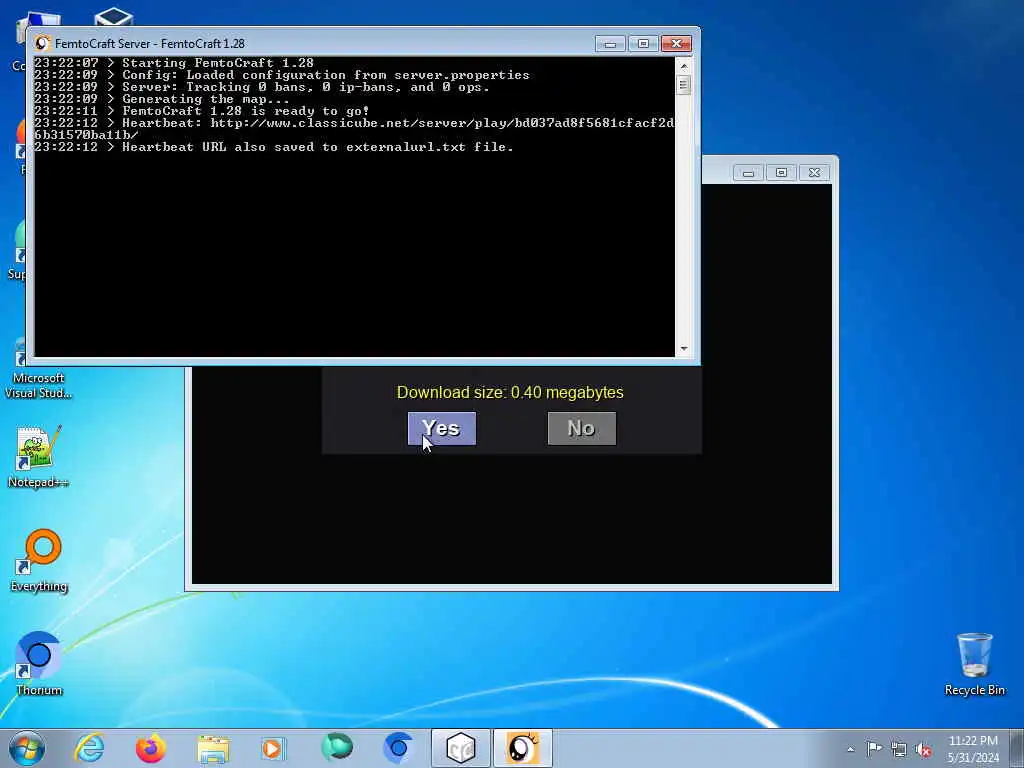
Task: Open Thorium browser from the taskbar
Action: (x=398, y=748)
